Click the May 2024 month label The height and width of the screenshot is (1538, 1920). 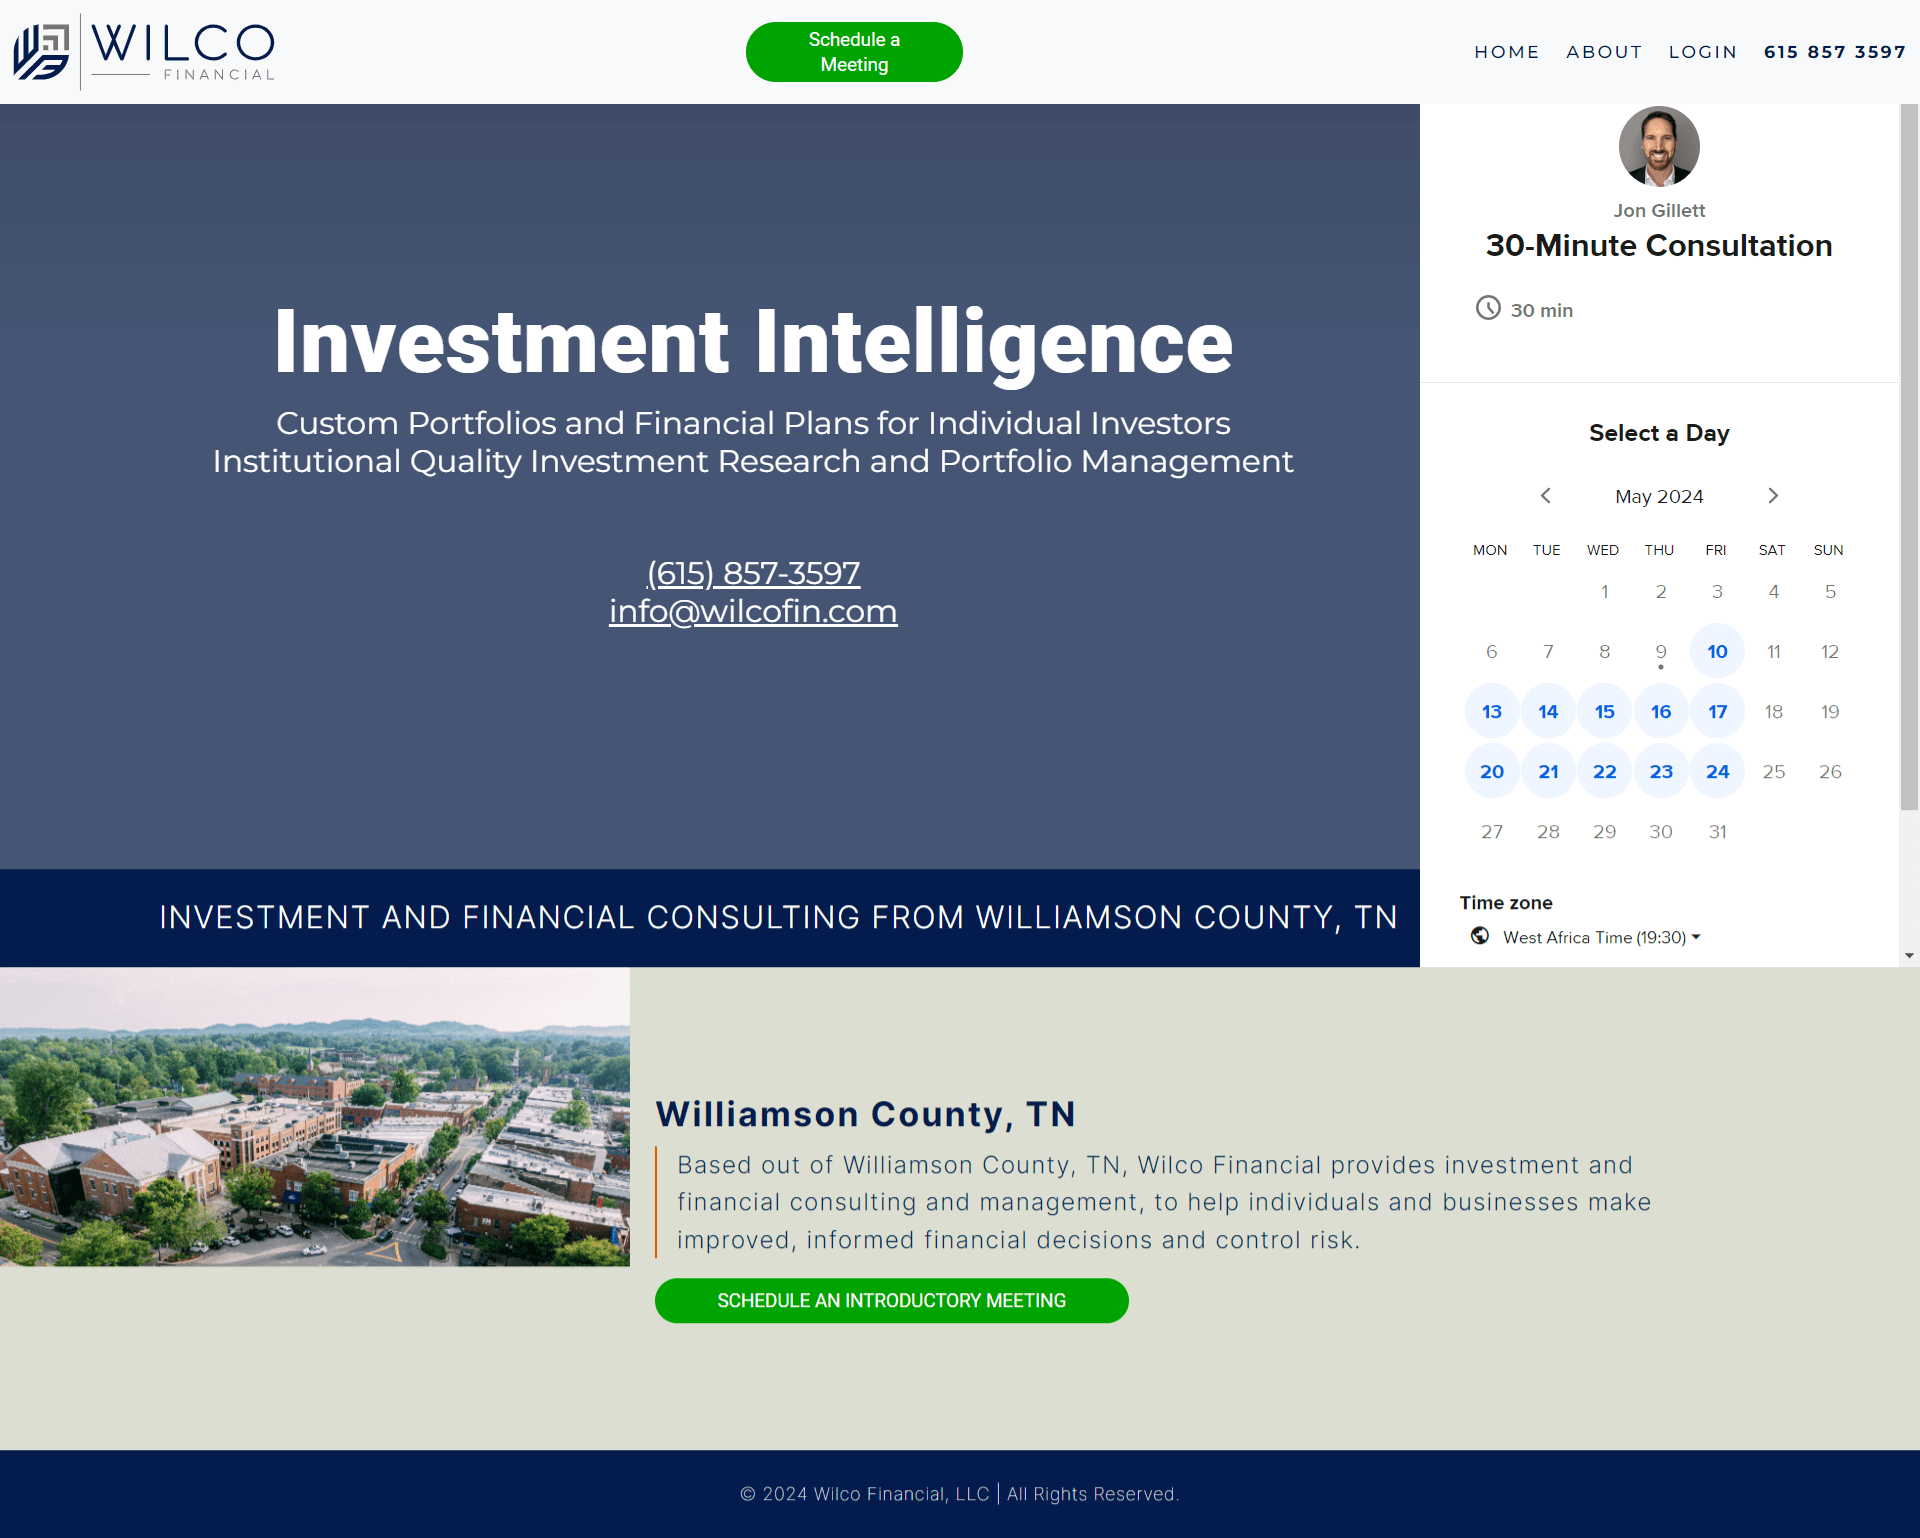coord(1659,497)
